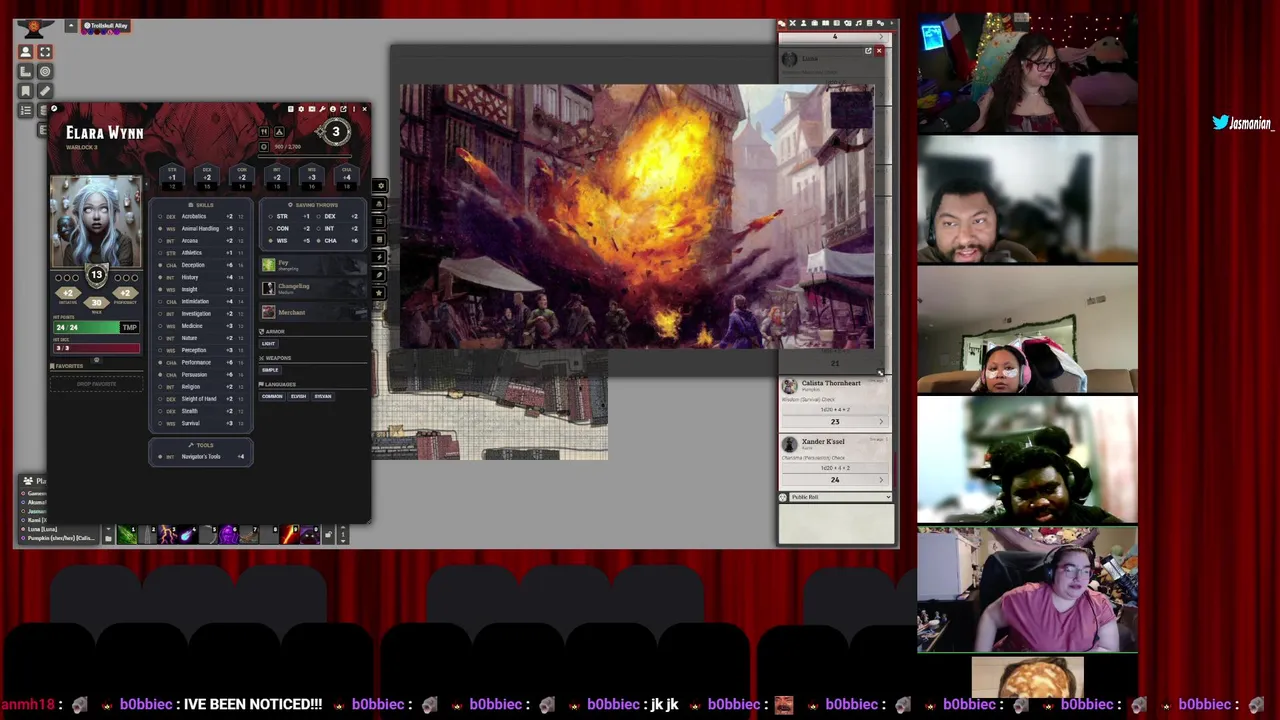
Task: Open the wrench icon in sheet header
Action: [x=322, y=109]
